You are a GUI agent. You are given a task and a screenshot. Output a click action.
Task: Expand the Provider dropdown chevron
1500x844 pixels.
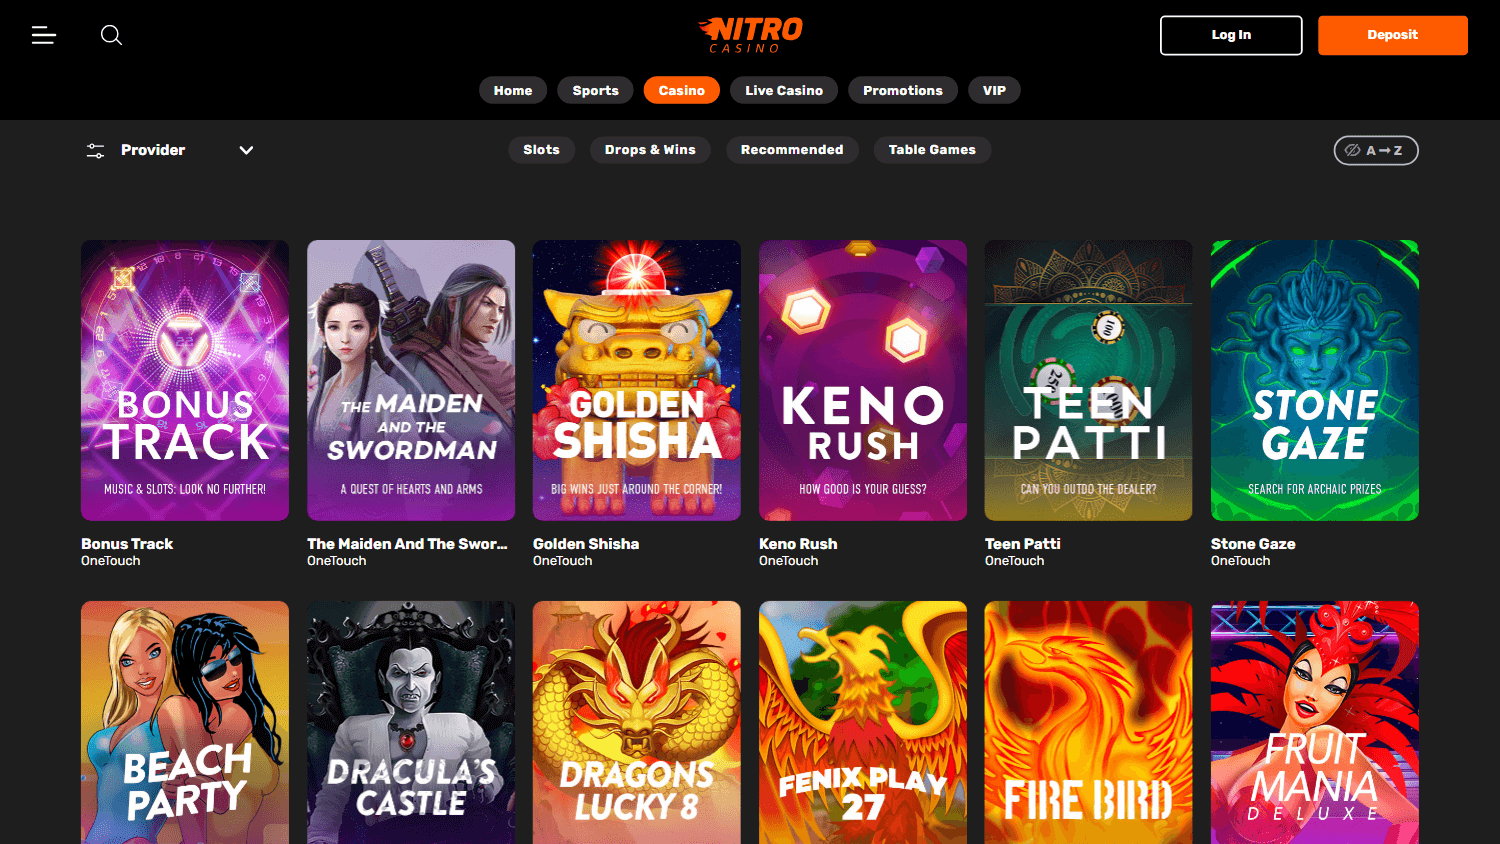246,150
